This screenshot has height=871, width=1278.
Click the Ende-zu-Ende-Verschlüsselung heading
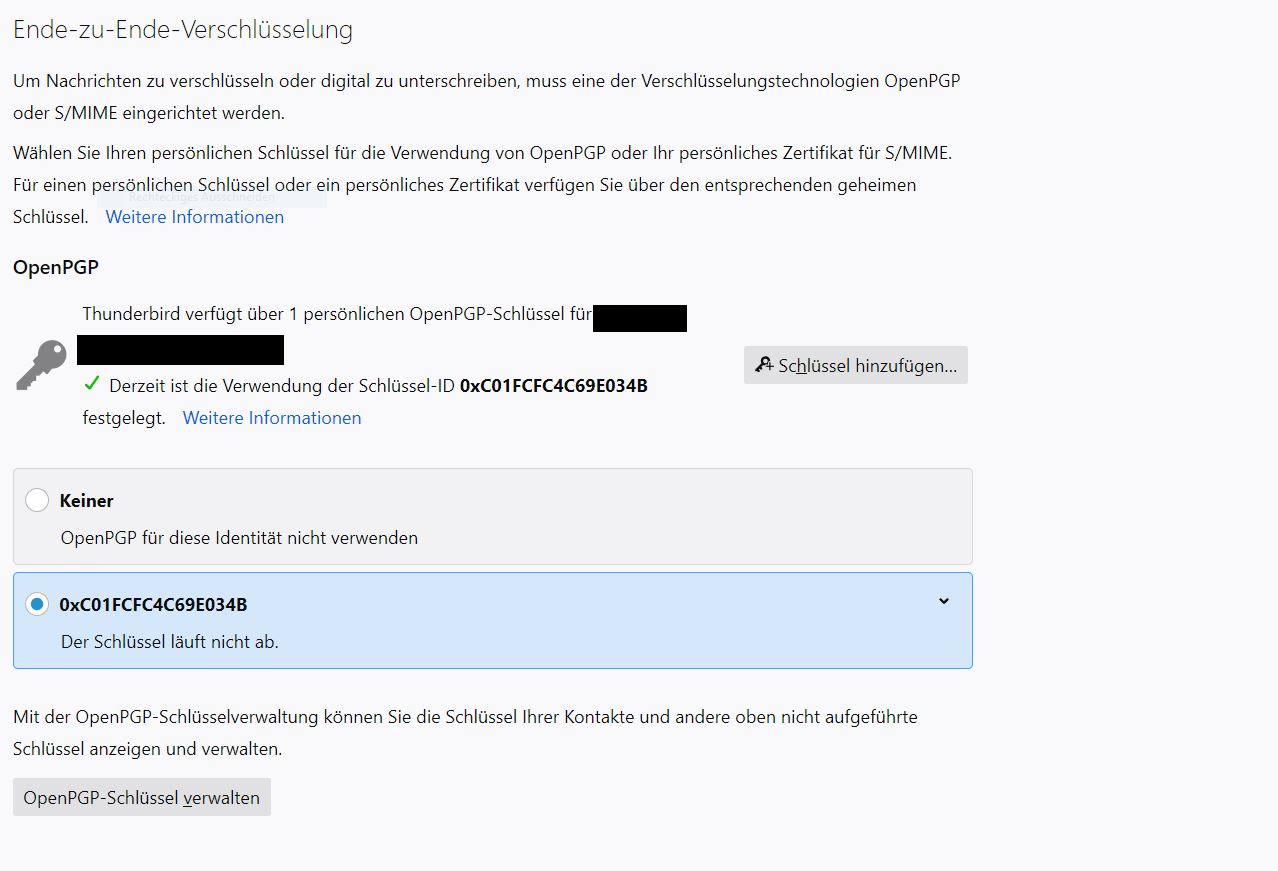click(x=183, y=30)
